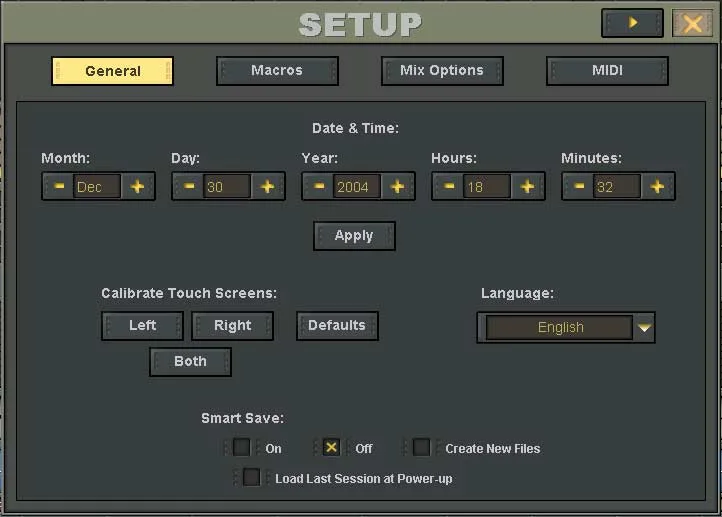The image size is (722, 517).
Task: Open the Macros tab
Action: click(277, 70)
